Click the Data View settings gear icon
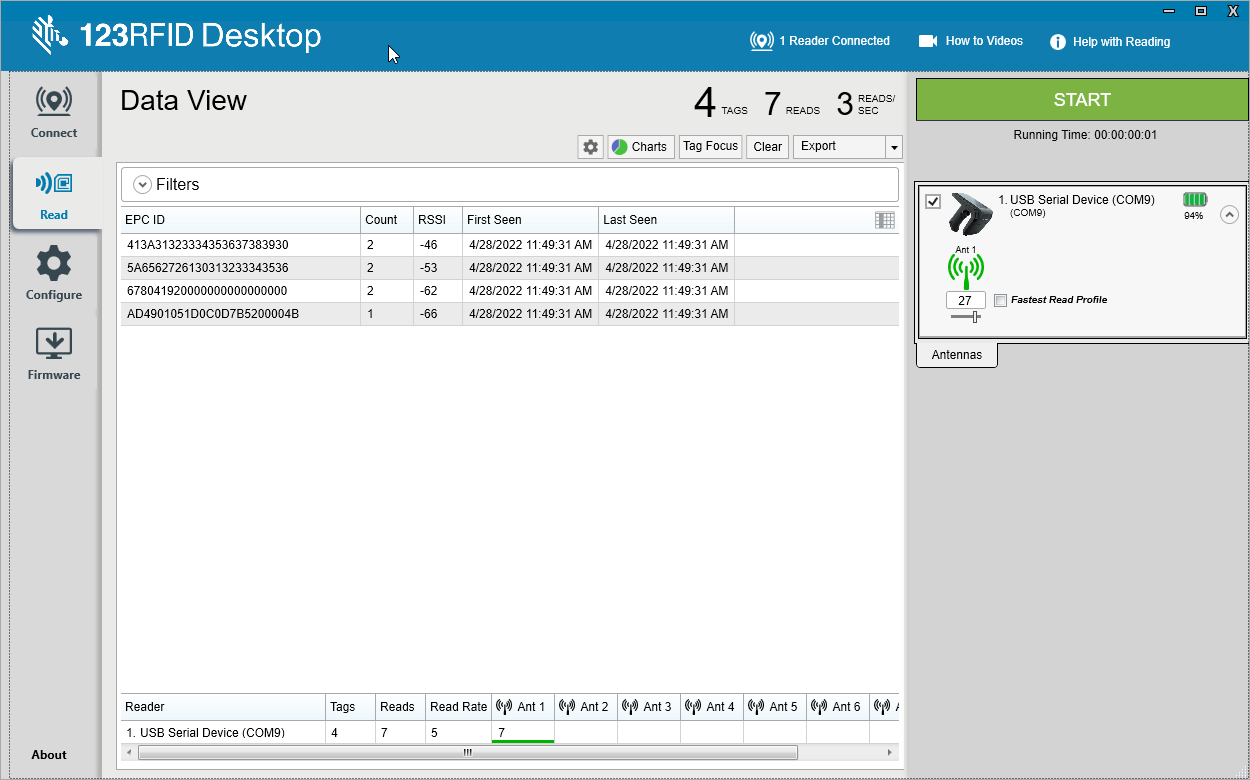Screen dimensions: 1250x780 click(x=590, y=147)
